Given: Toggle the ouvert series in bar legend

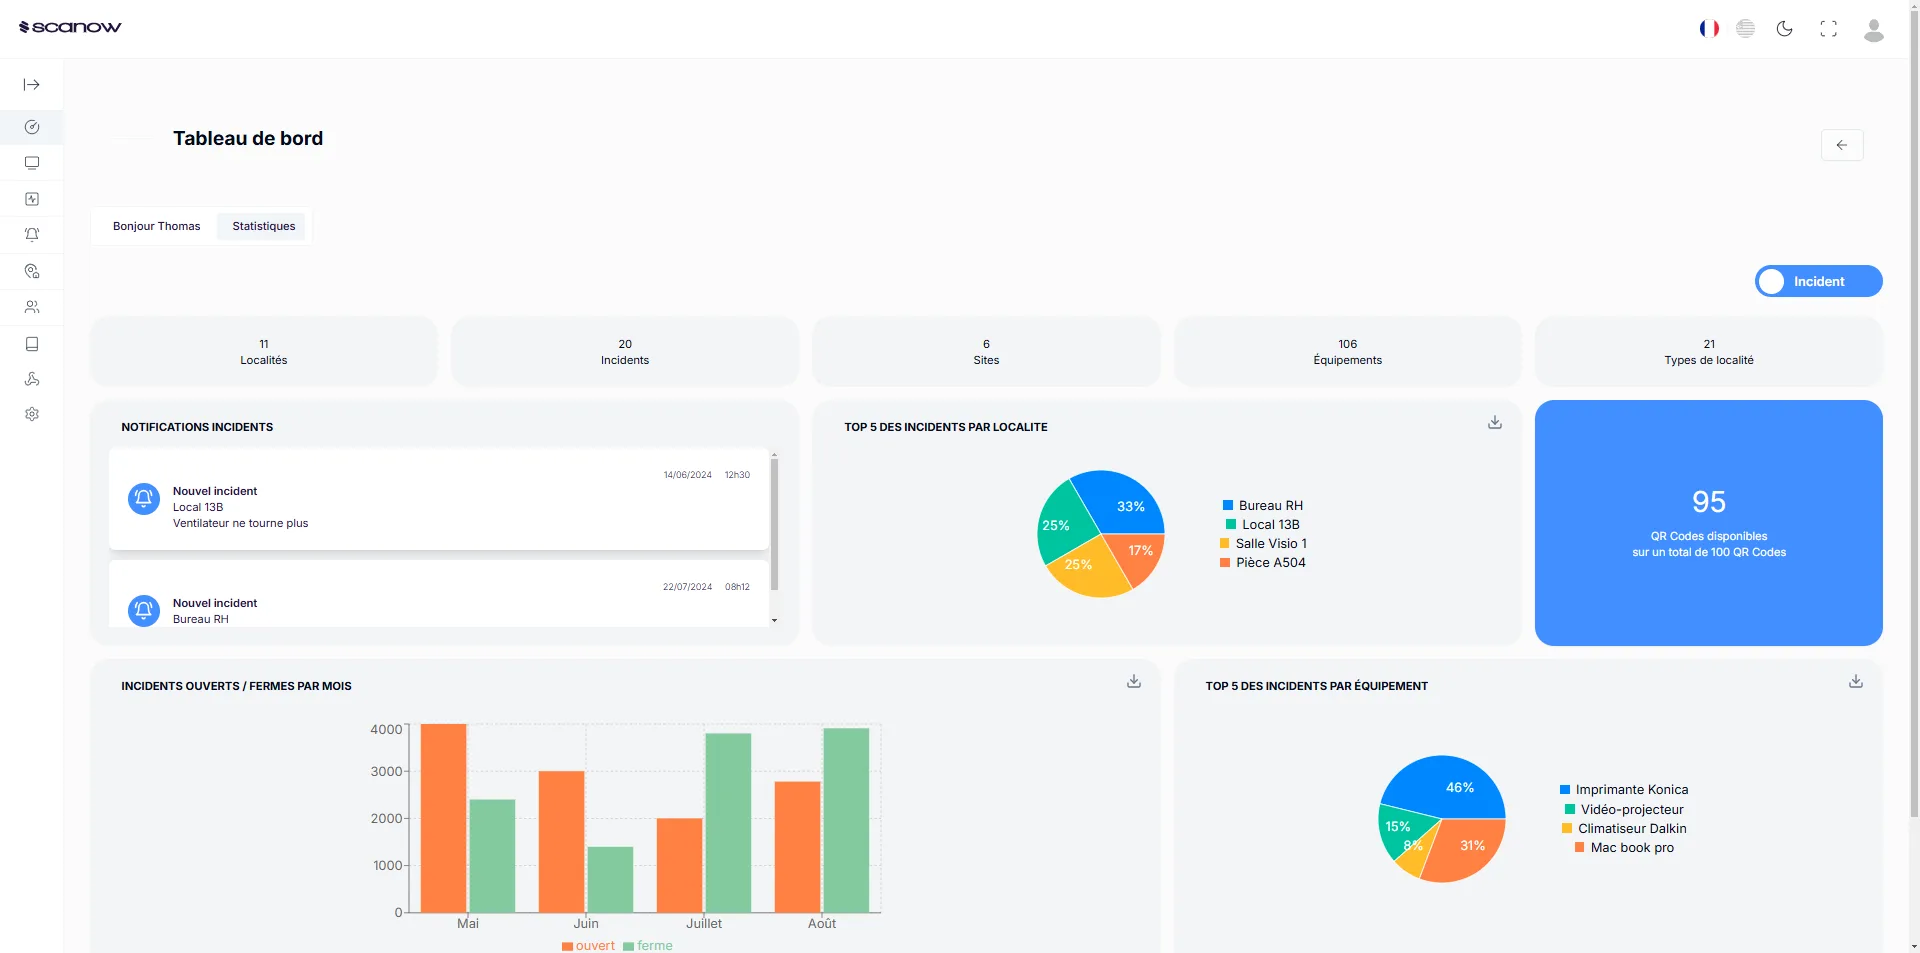Looking at the screenshot, I should [588, 946].
